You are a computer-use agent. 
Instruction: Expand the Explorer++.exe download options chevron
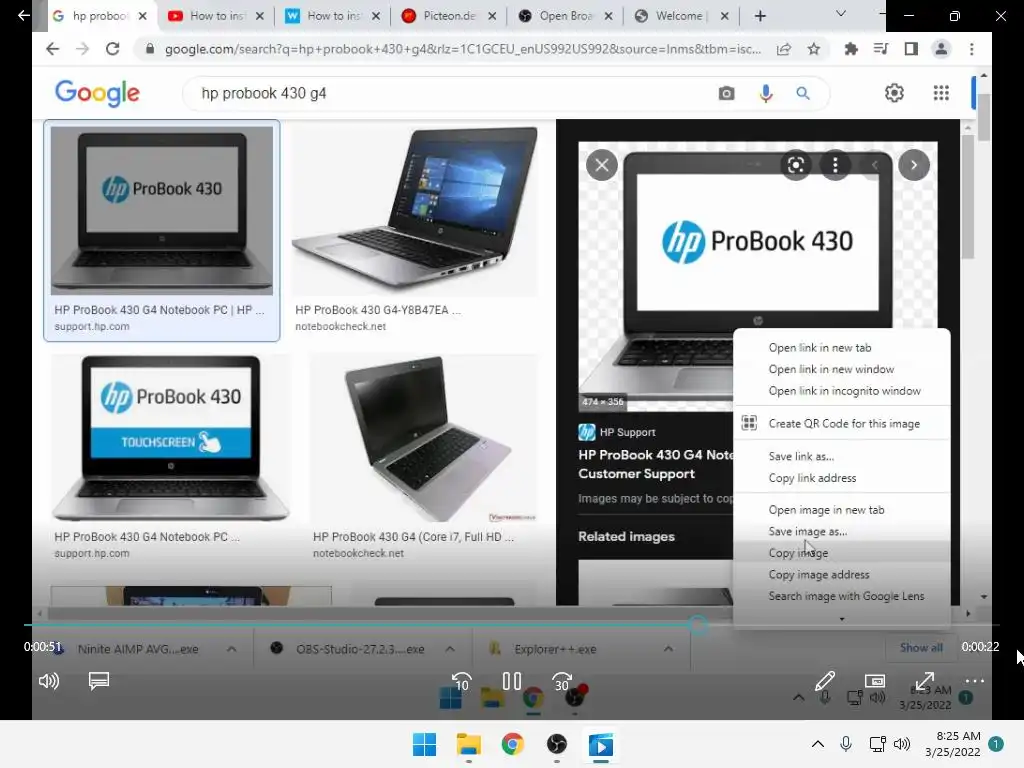click(668, 649)
